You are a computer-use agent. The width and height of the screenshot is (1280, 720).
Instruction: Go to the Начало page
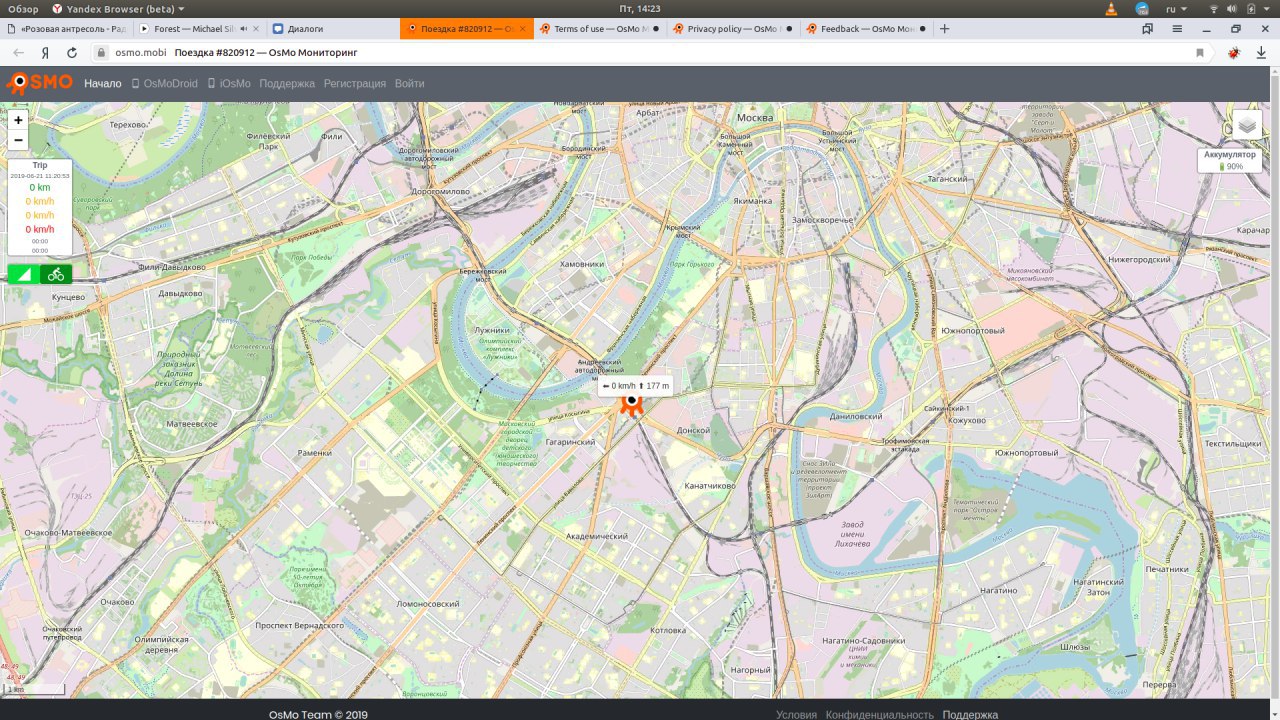[x=103, y=84]
